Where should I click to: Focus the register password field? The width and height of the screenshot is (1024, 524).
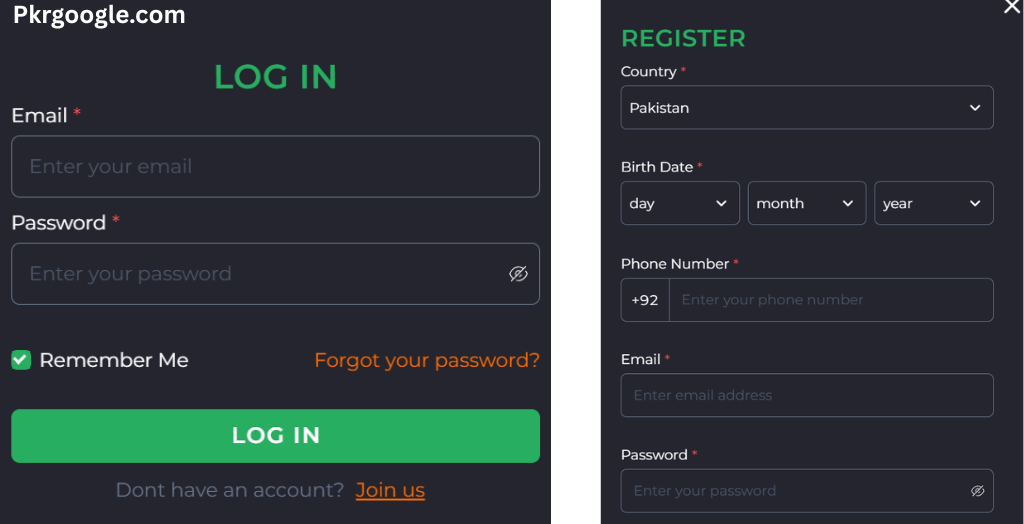point(790,491)
